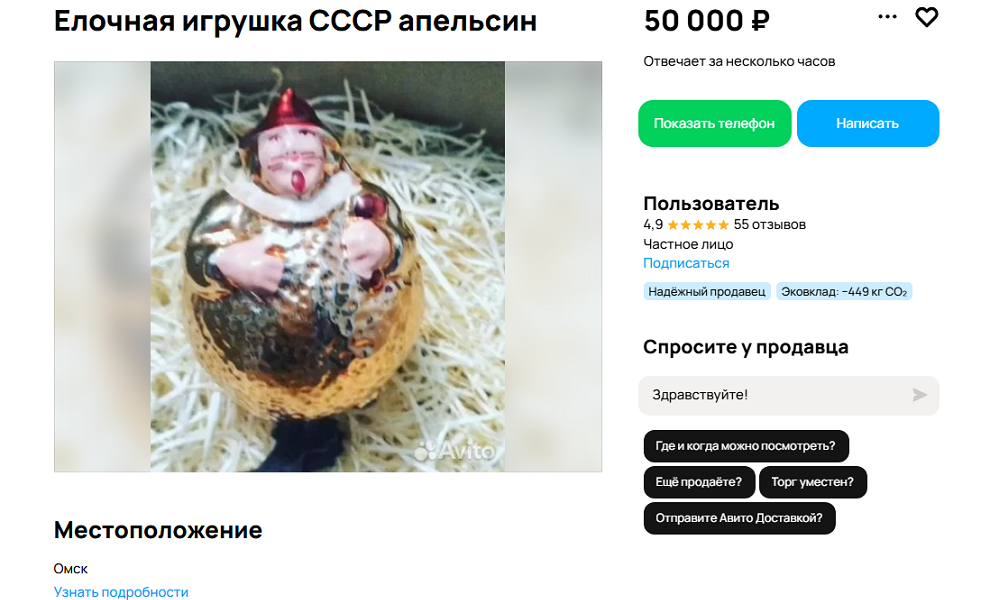
Task: Show the seller's phone number
Action: click(x=714, y=124)
